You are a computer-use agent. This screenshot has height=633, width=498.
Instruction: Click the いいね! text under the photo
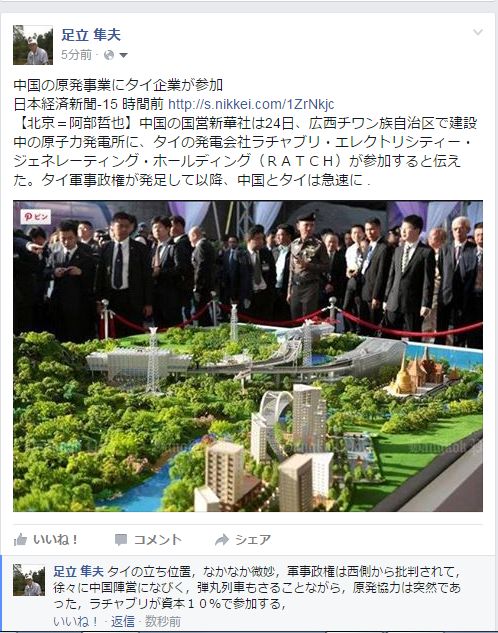coord(55,540)
